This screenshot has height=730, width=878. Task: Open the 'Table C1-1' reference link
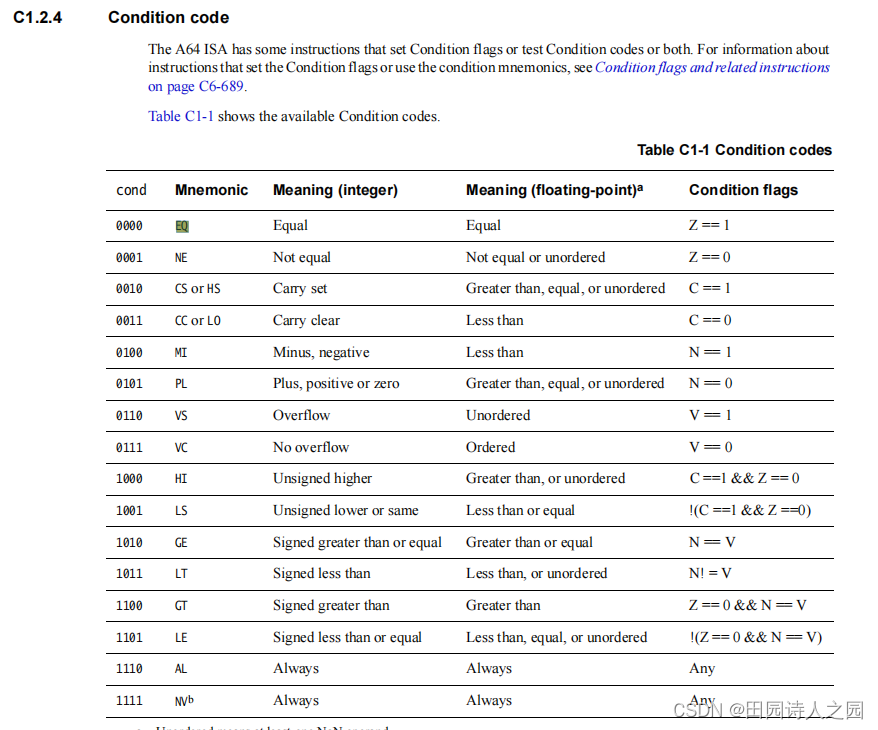click(180, 116)
